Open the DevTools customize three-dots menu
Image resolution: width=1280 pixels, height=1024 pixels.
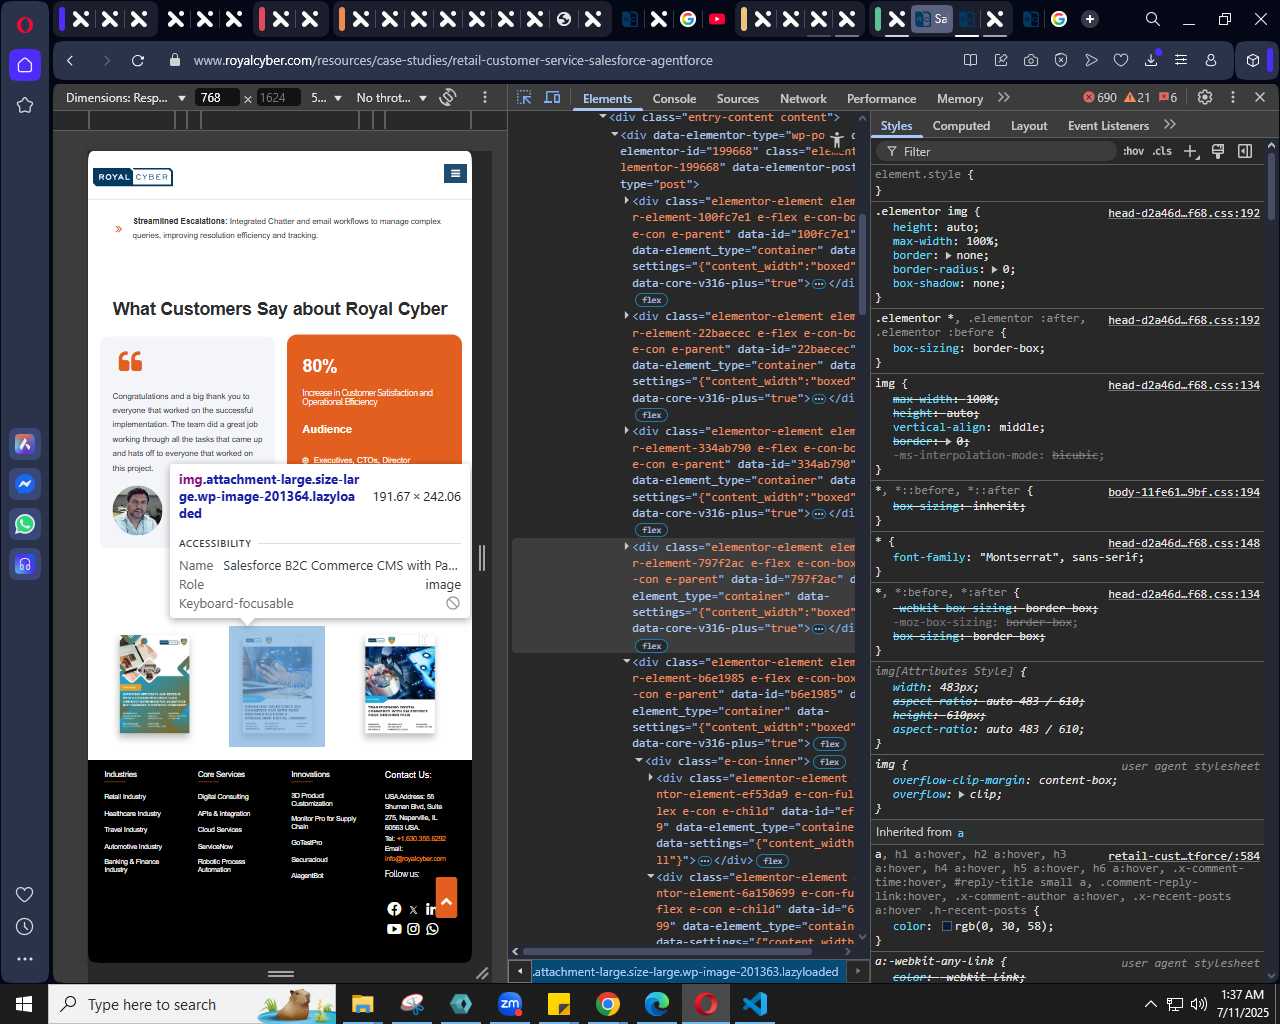(x=1233, y=98)
